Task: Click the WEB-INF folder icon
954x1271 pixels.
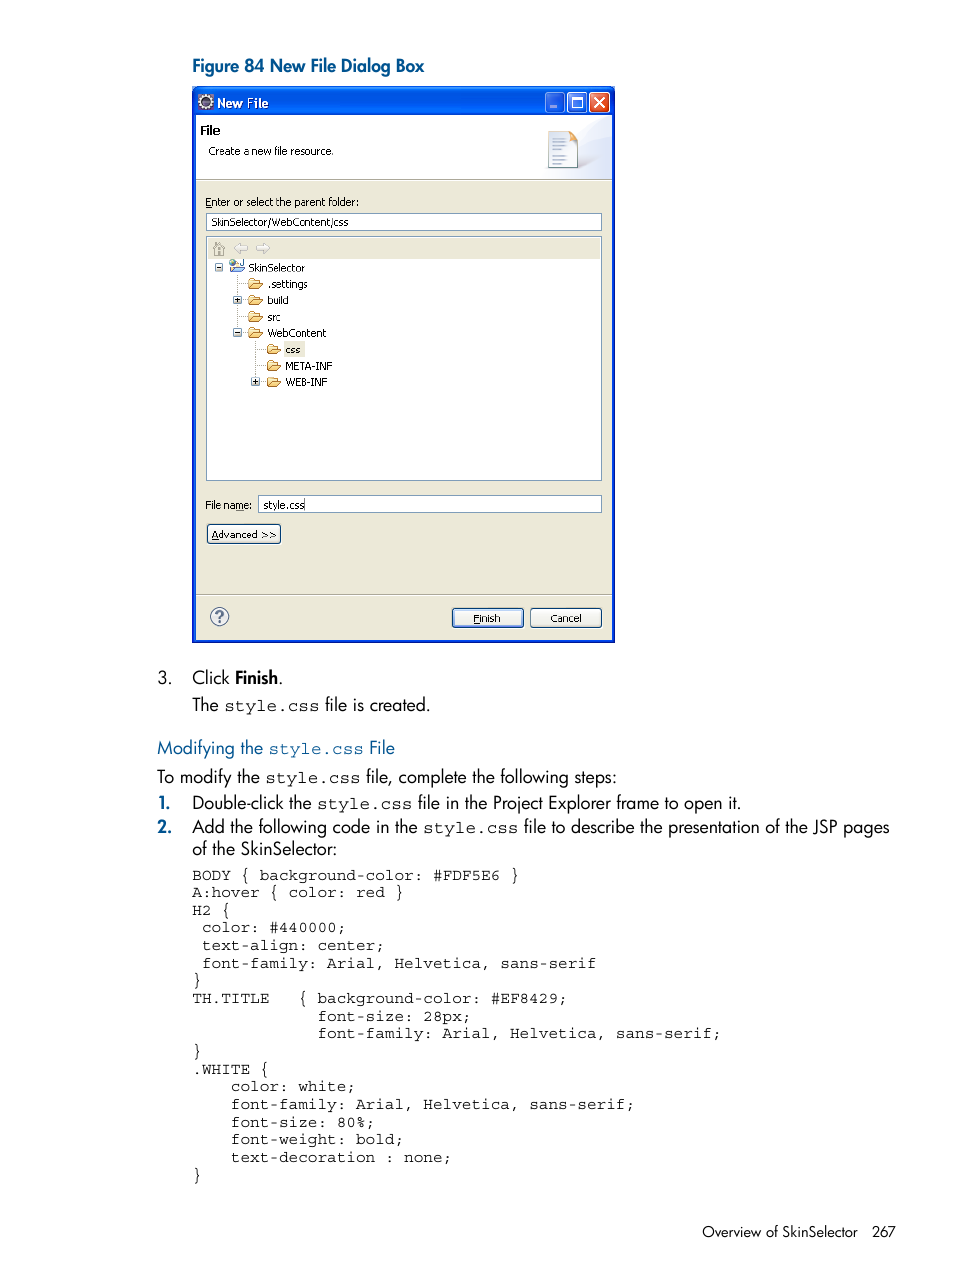Action: pos(274,382)
